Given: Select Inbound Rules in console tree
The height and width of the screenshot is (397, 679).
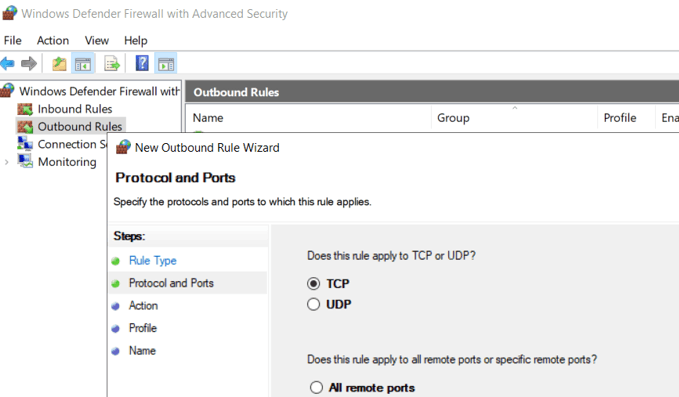Looking at the screenshot, I should tap(74, 109).
